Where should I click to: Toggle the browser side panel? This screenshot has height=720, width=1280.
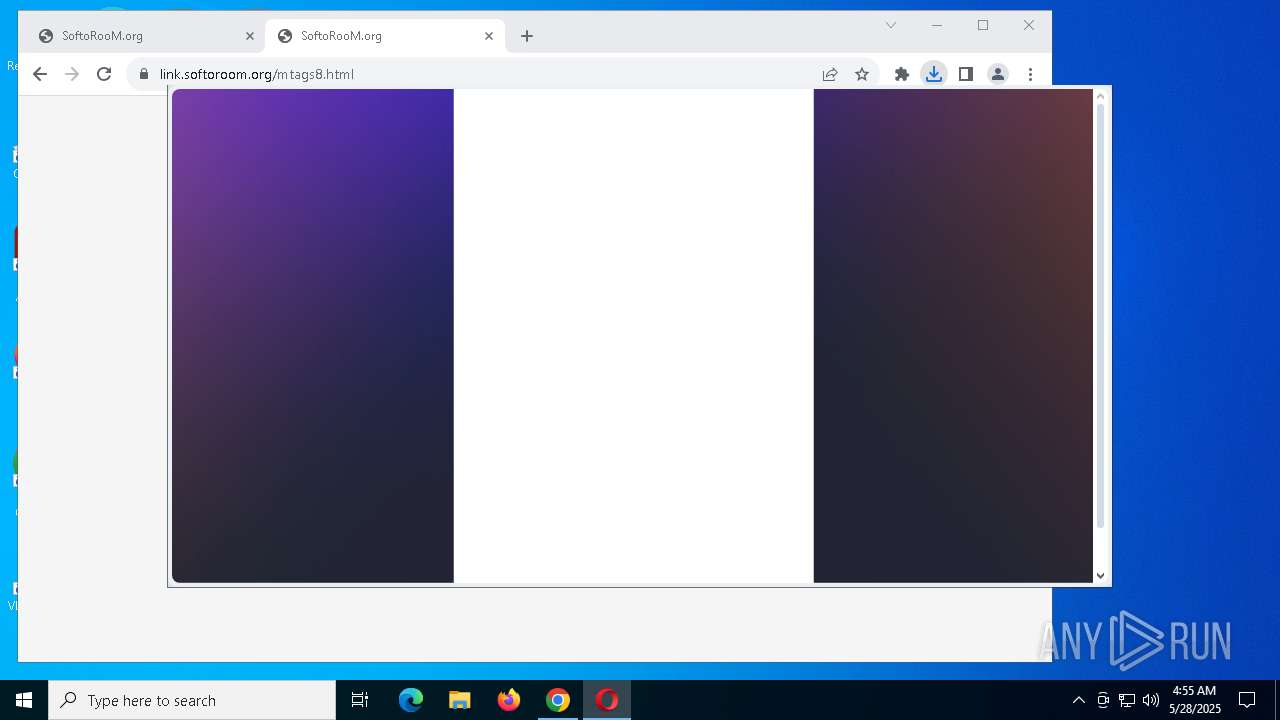click(966, 74)
